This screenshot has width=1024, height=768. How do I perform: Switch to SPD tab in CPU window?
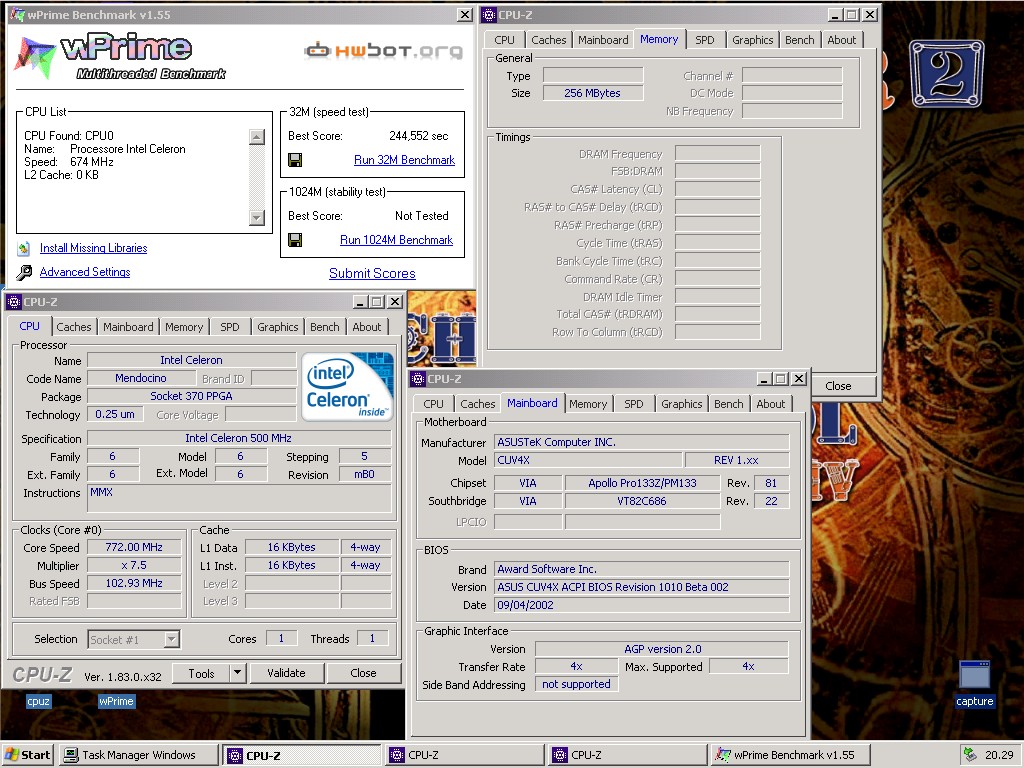point(230,327)
